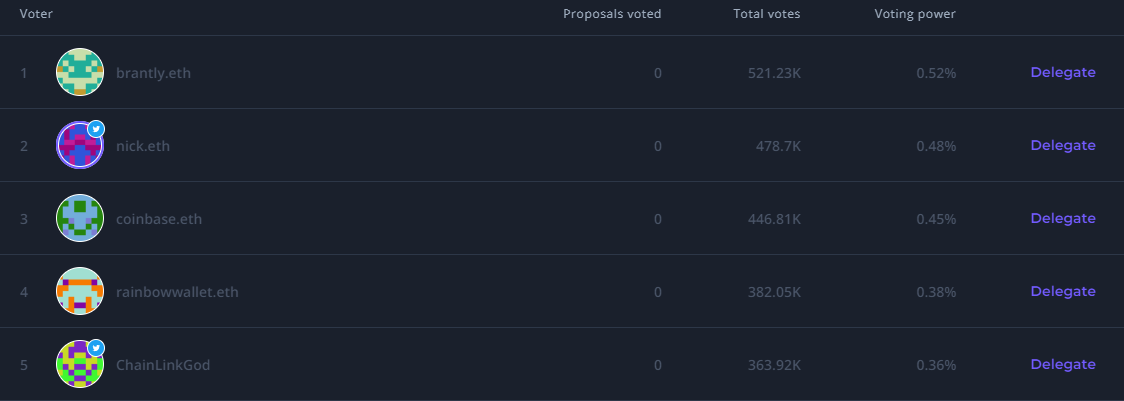Open ChainLinkGod's green-purple avatar
This screenshot has width=1124, height=401.
click(80, 364)
